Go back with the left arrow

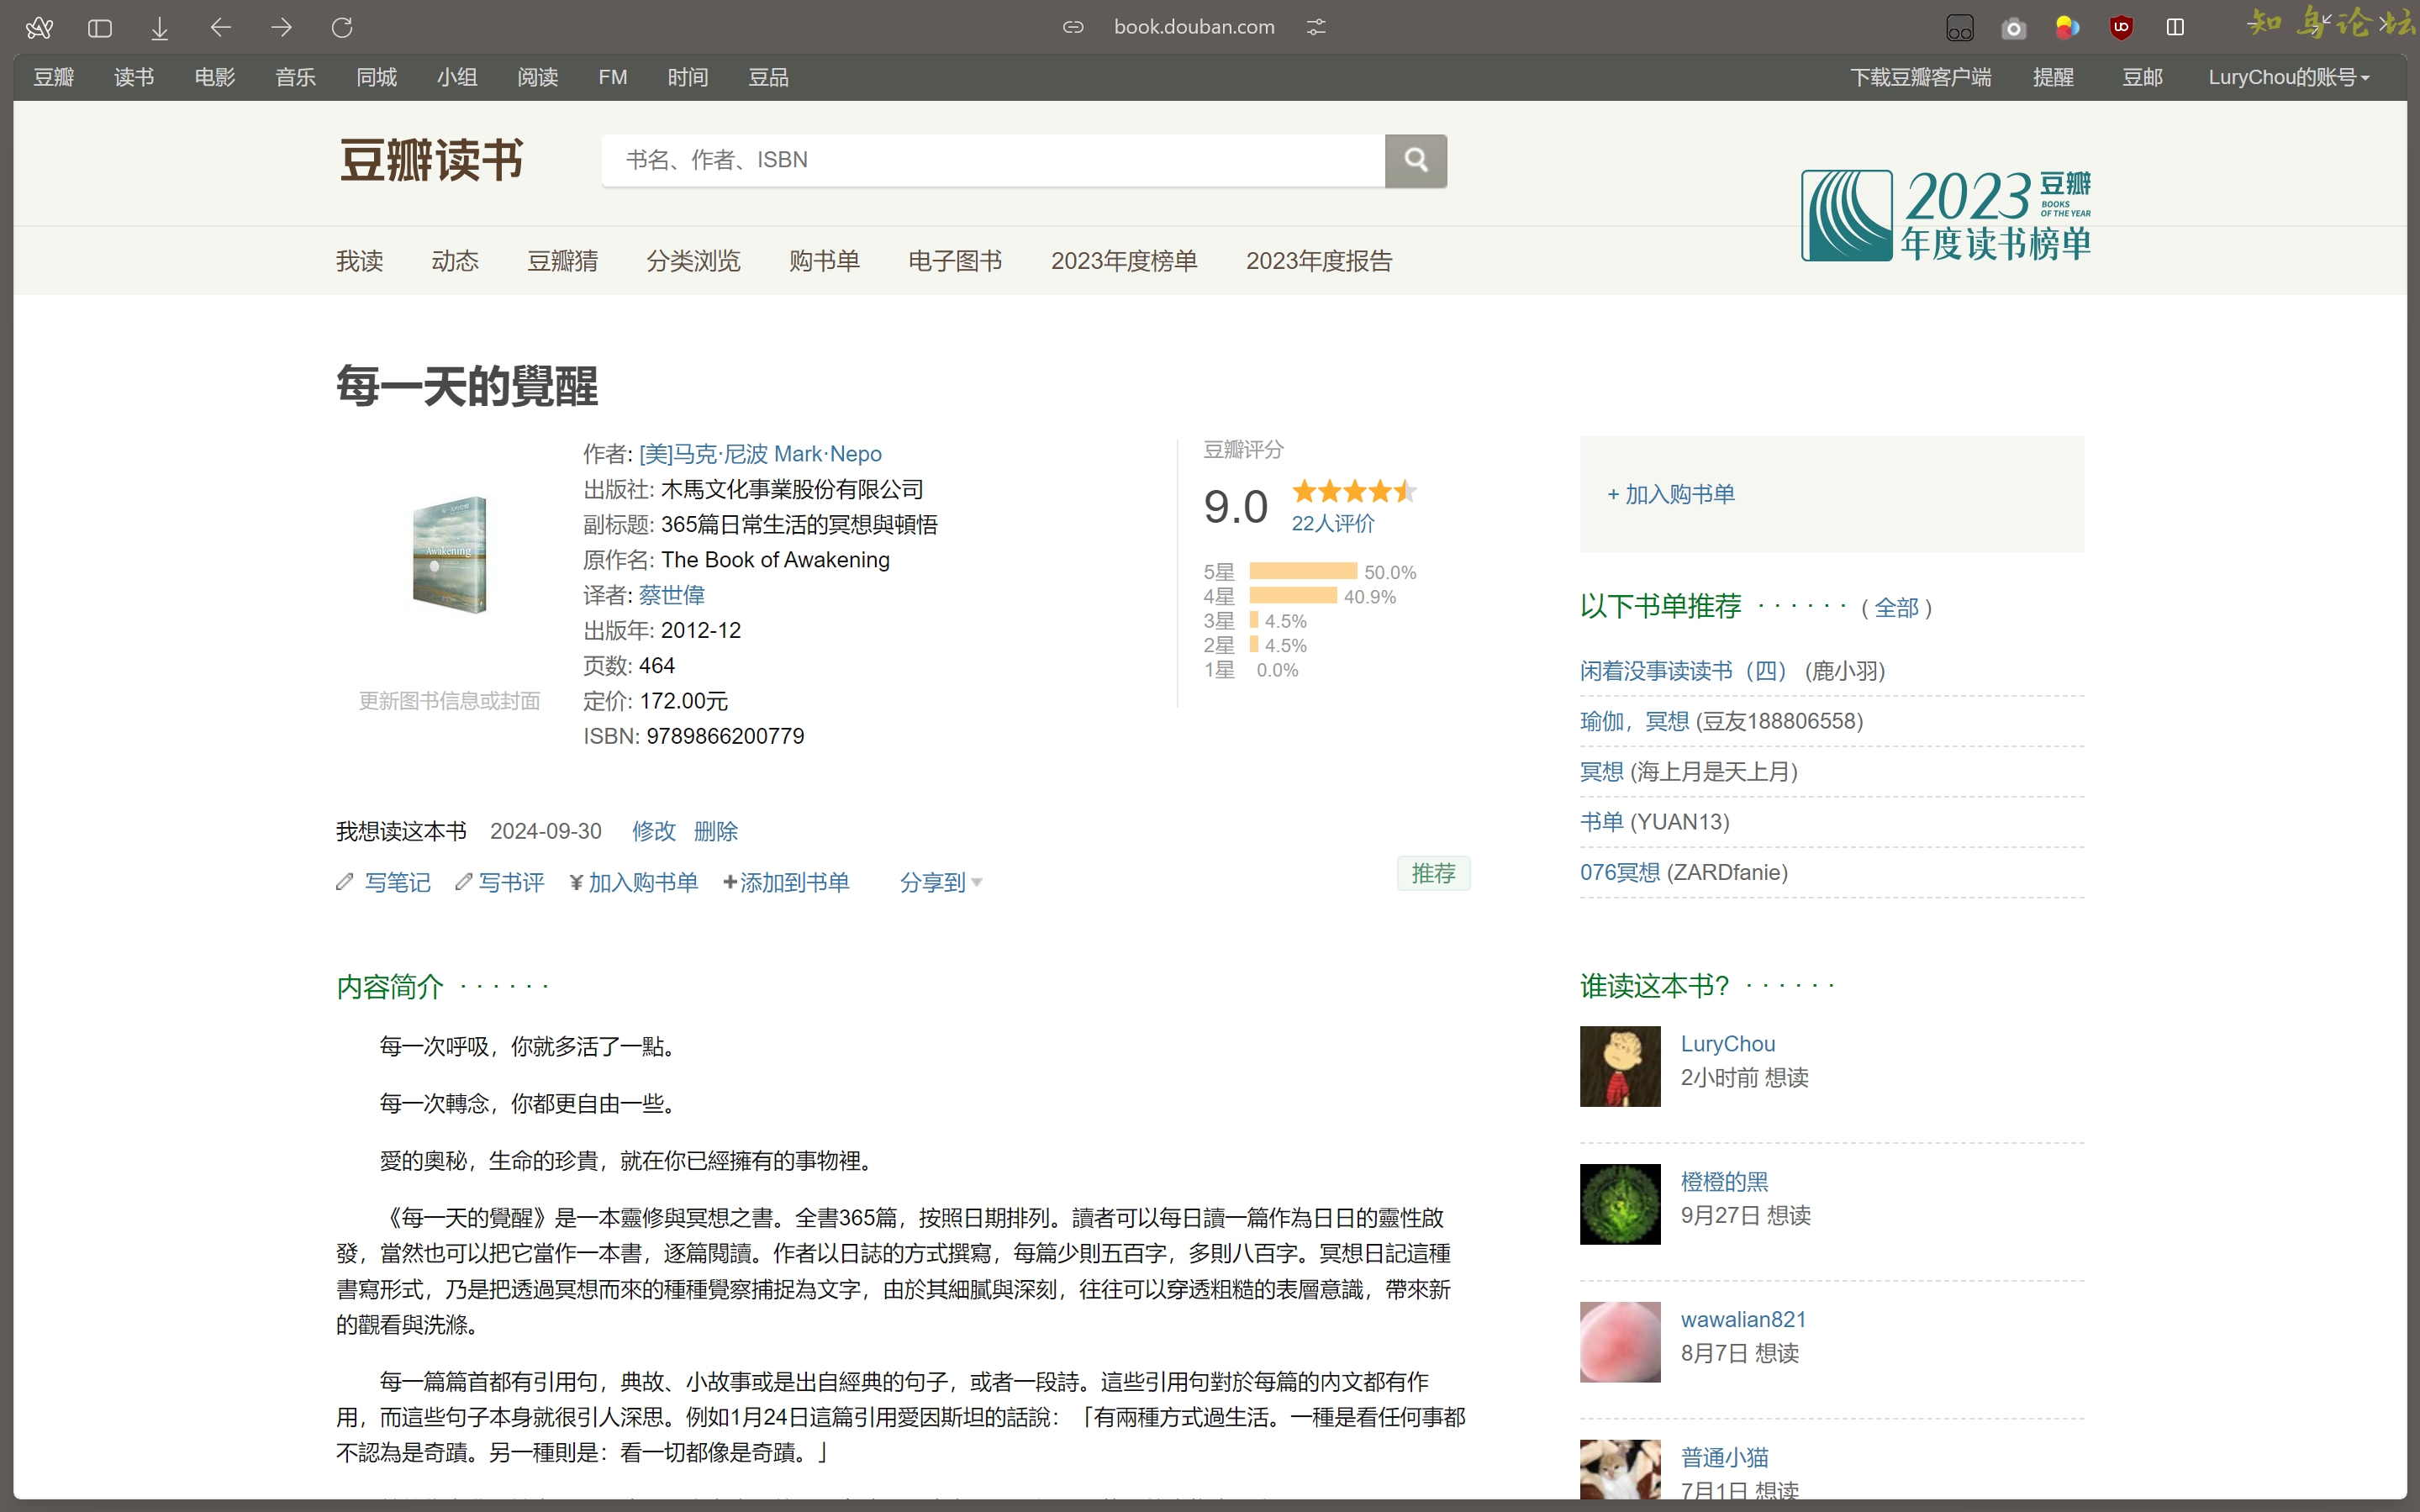(x=221, y=27)
